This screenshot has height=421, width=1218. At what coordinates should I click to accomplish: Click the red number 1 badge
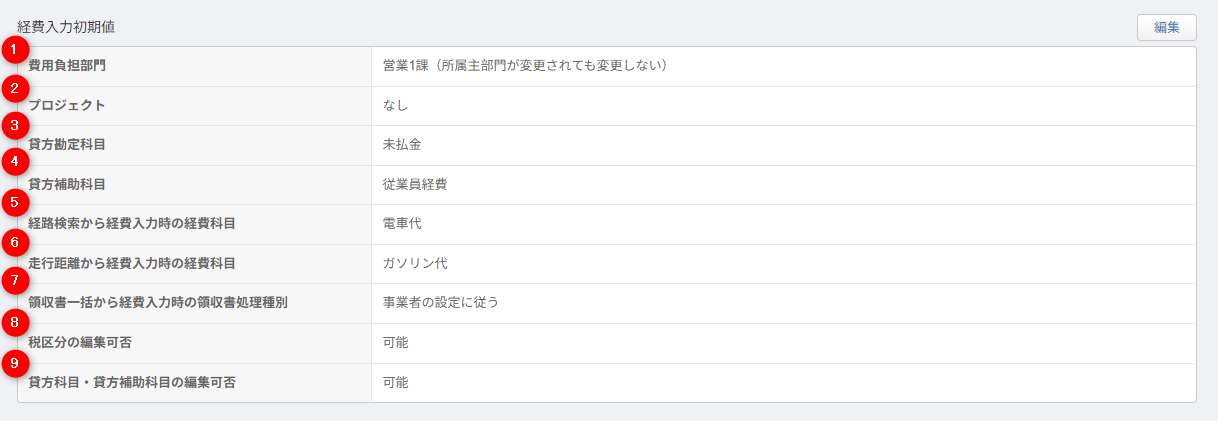13,48
